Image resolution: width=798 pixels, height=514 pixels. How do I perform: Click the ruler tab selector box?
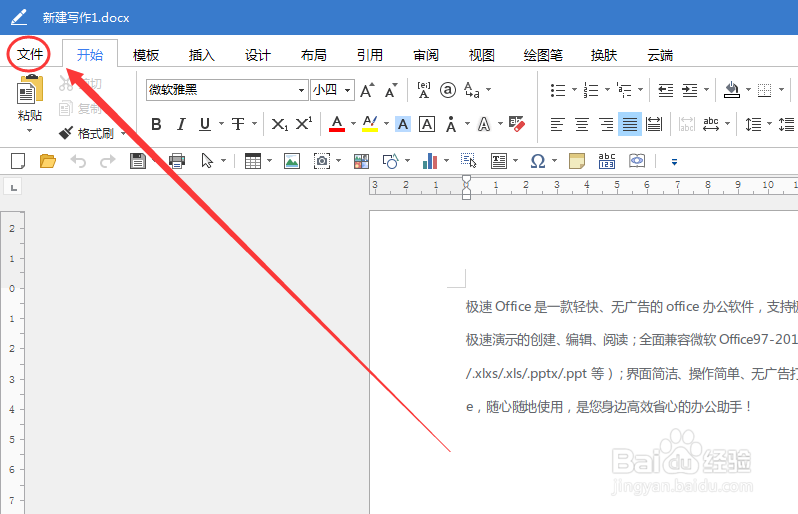(13, 187)
